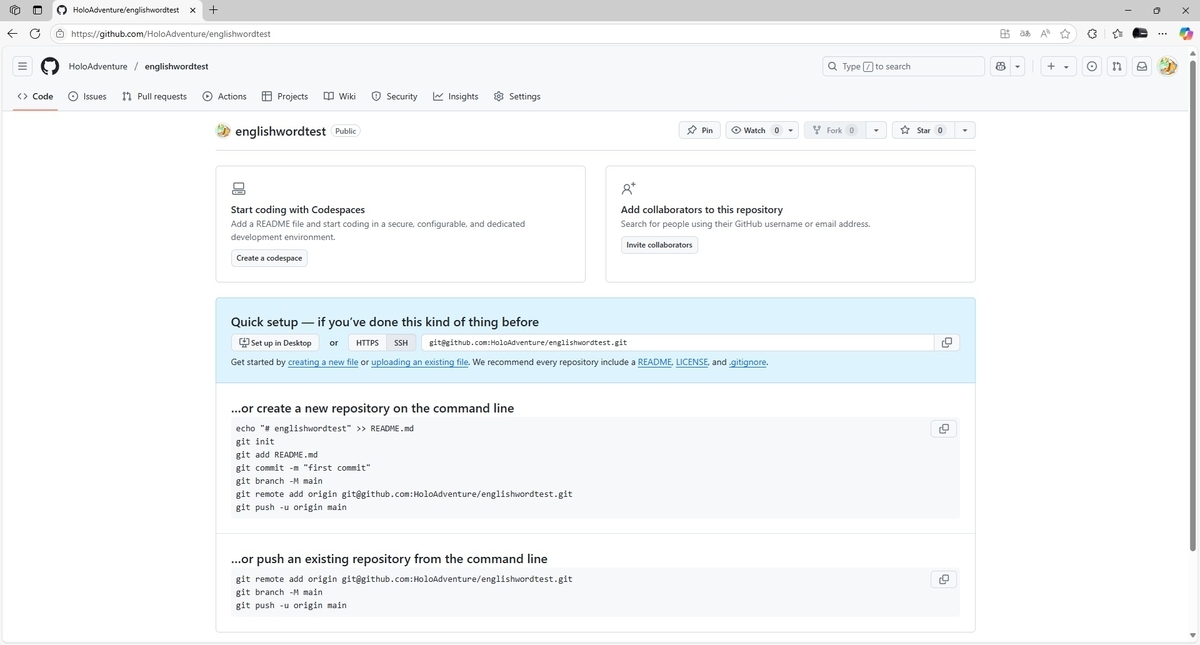Go to the GitHub homepage logo
Image resolution: width=1200 pixels, height=645 pixels.
click(50, 66)
